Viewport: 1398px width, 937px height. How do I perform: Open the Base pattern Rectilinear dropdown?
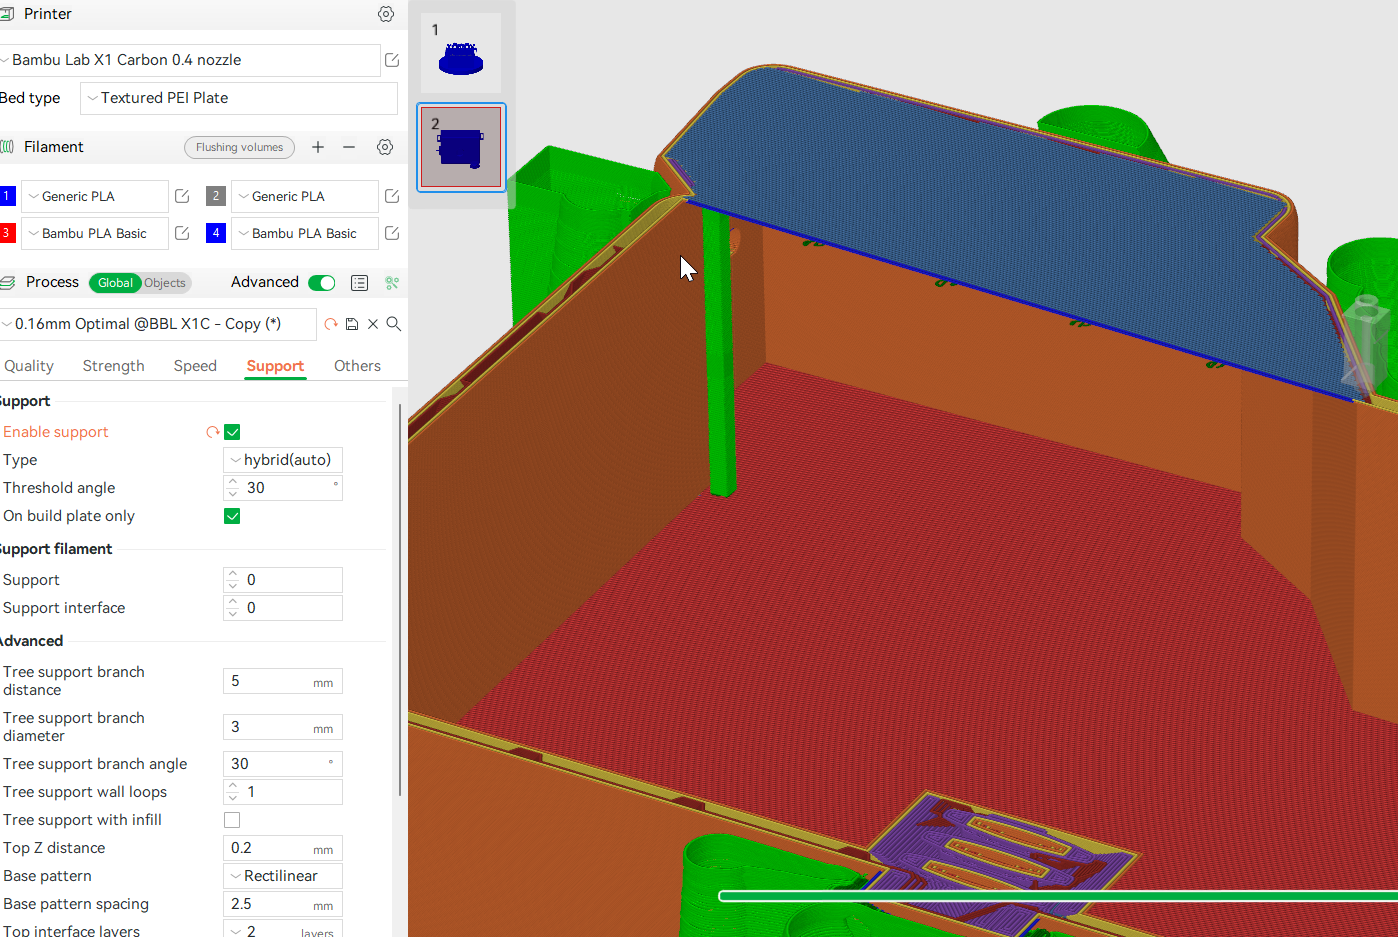pos(283,876)
